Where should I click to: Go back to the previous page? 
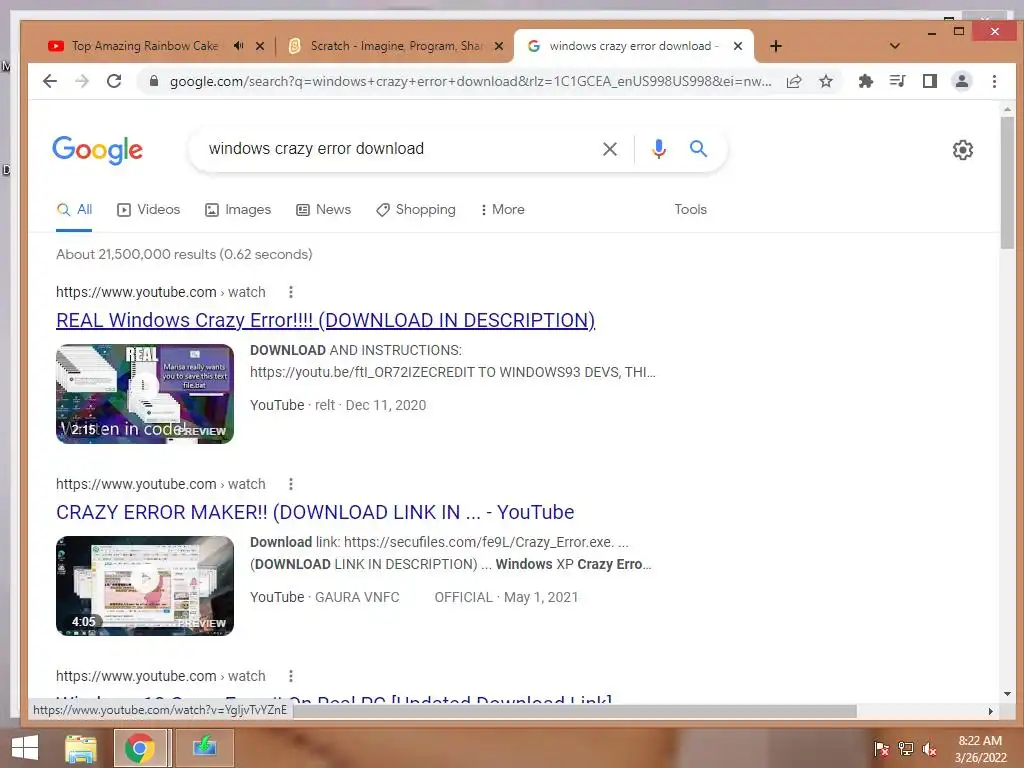(x=50, y=81)
